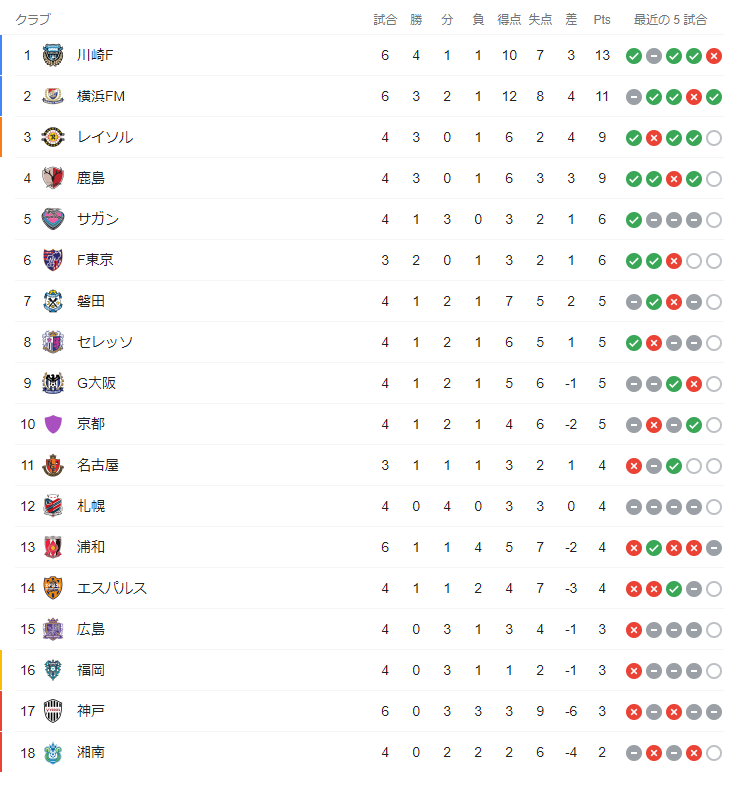Select the 名古屋 team name
The image size is (750, 794).
pos(98,465)
